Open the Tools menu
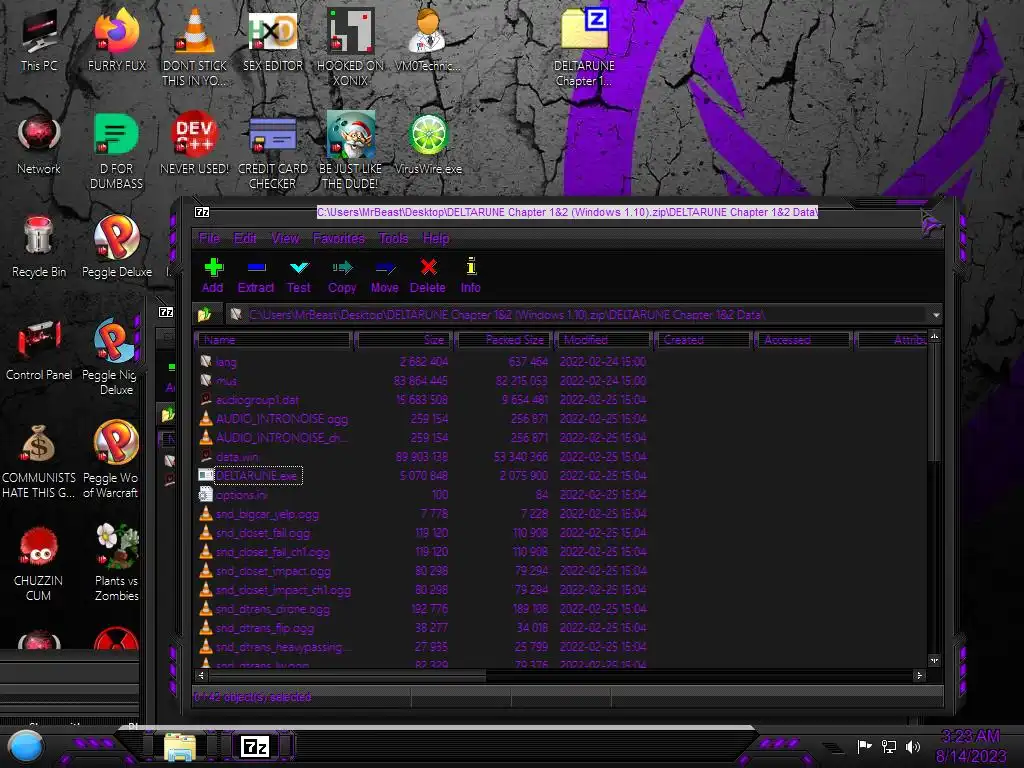 [393, 238]
